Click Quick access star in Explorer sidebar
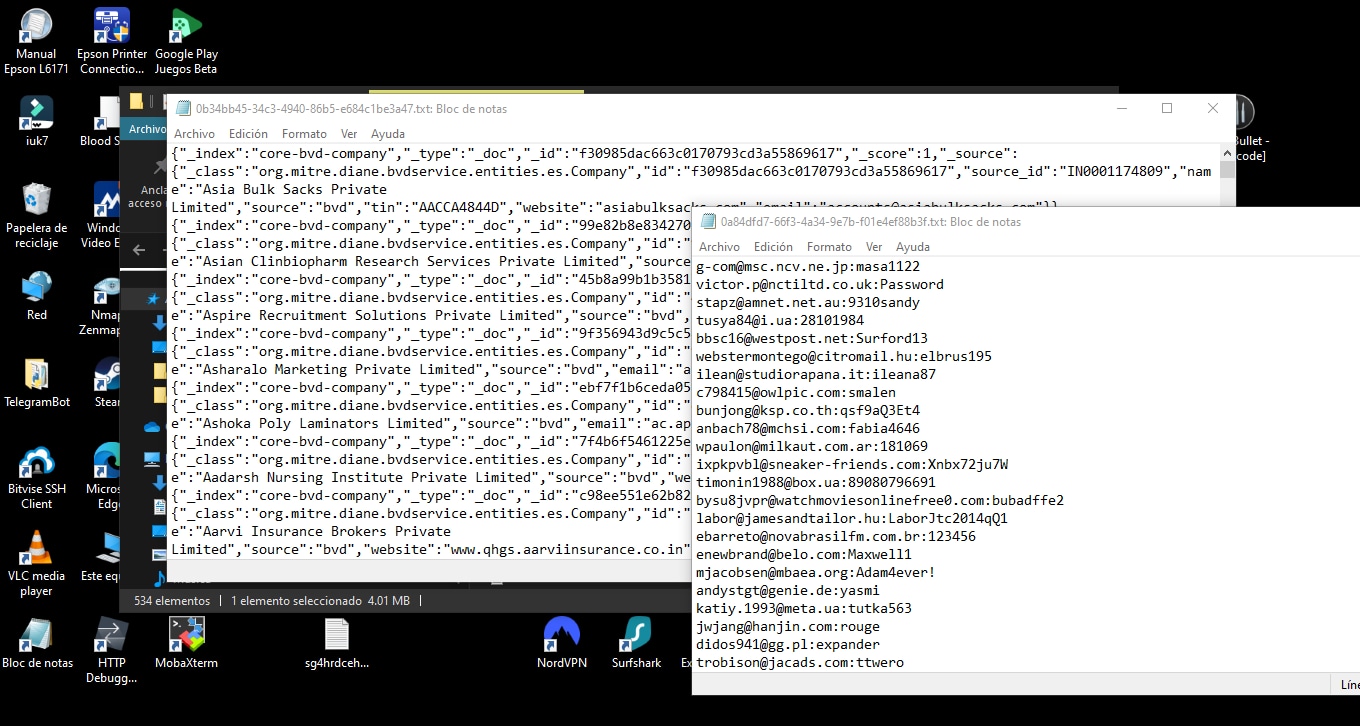1360x726 pixels. click(x=153, y=299)
